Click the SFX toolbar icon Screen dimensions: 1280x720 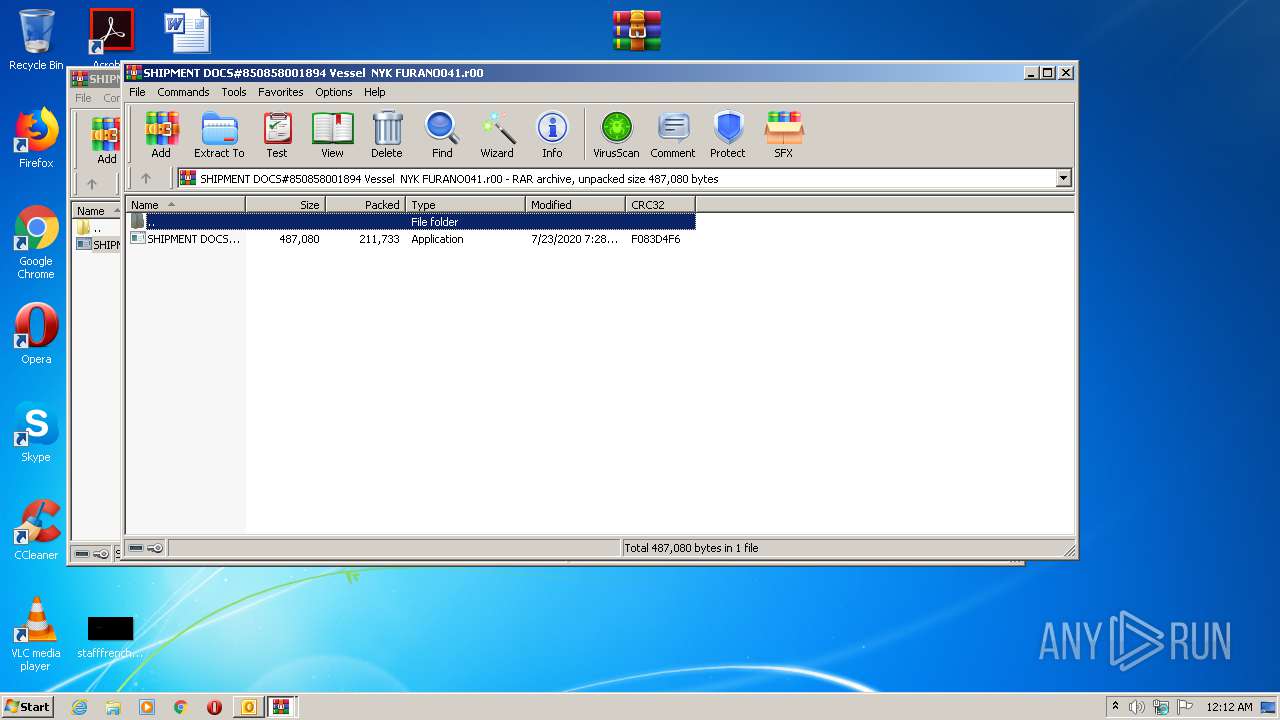[x=784, y=134]
